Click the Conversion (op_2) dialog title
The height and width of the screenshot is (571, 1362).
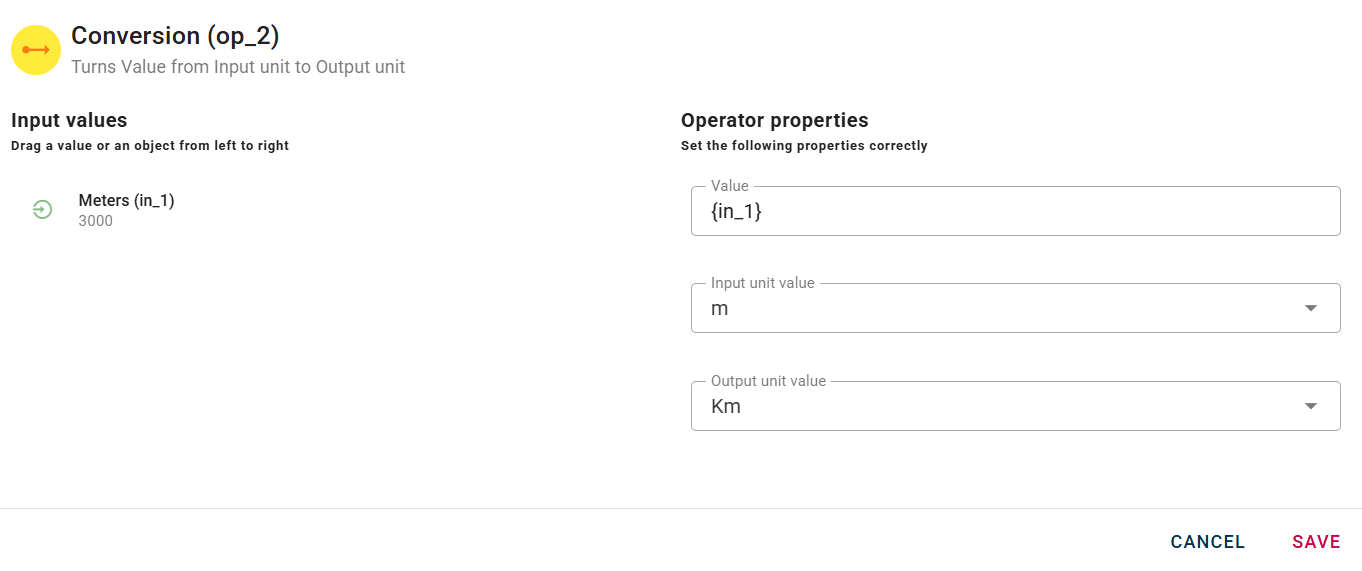point(175,37)
